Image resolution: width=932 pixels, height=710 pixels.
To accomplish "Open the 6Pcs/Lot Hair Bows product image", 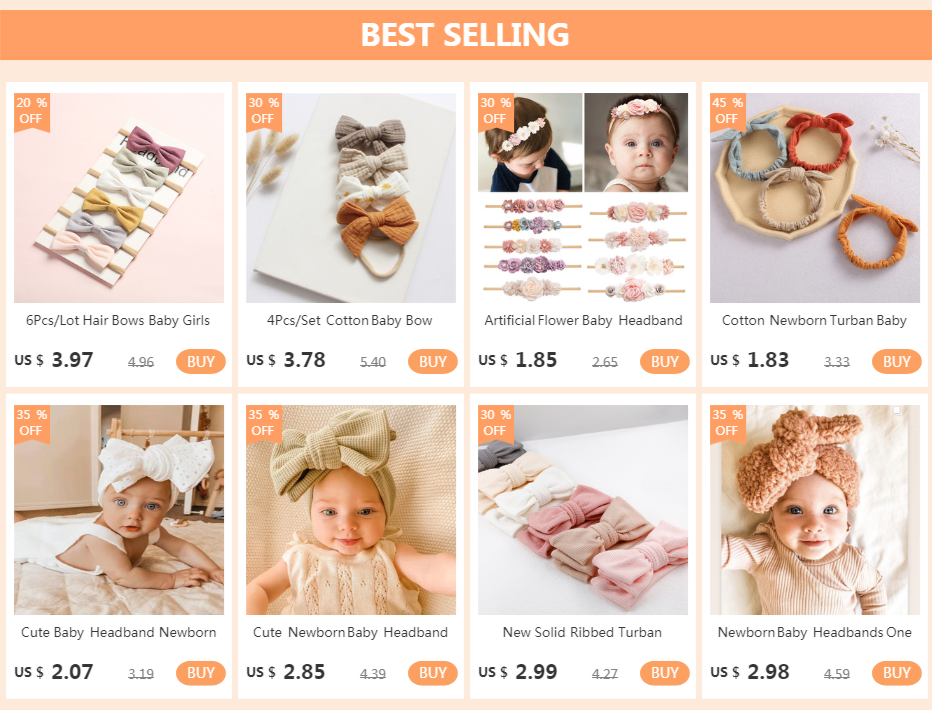I will (119, 198).
